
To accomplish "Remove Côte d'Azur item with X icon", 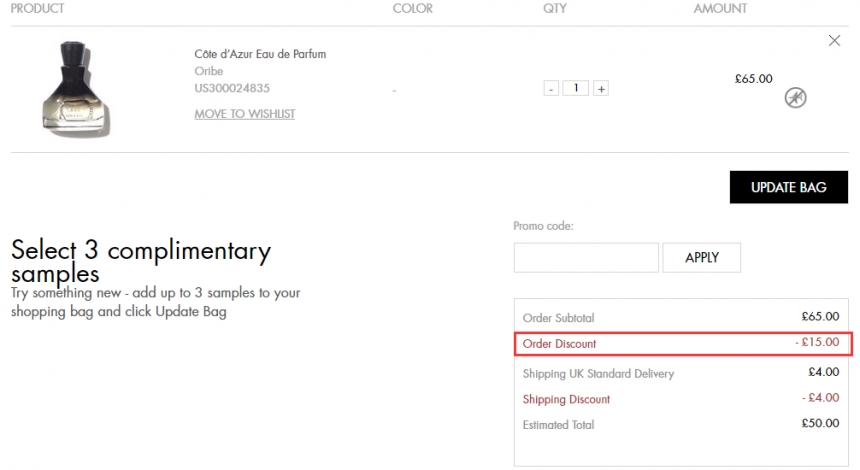I will point(835,41).
